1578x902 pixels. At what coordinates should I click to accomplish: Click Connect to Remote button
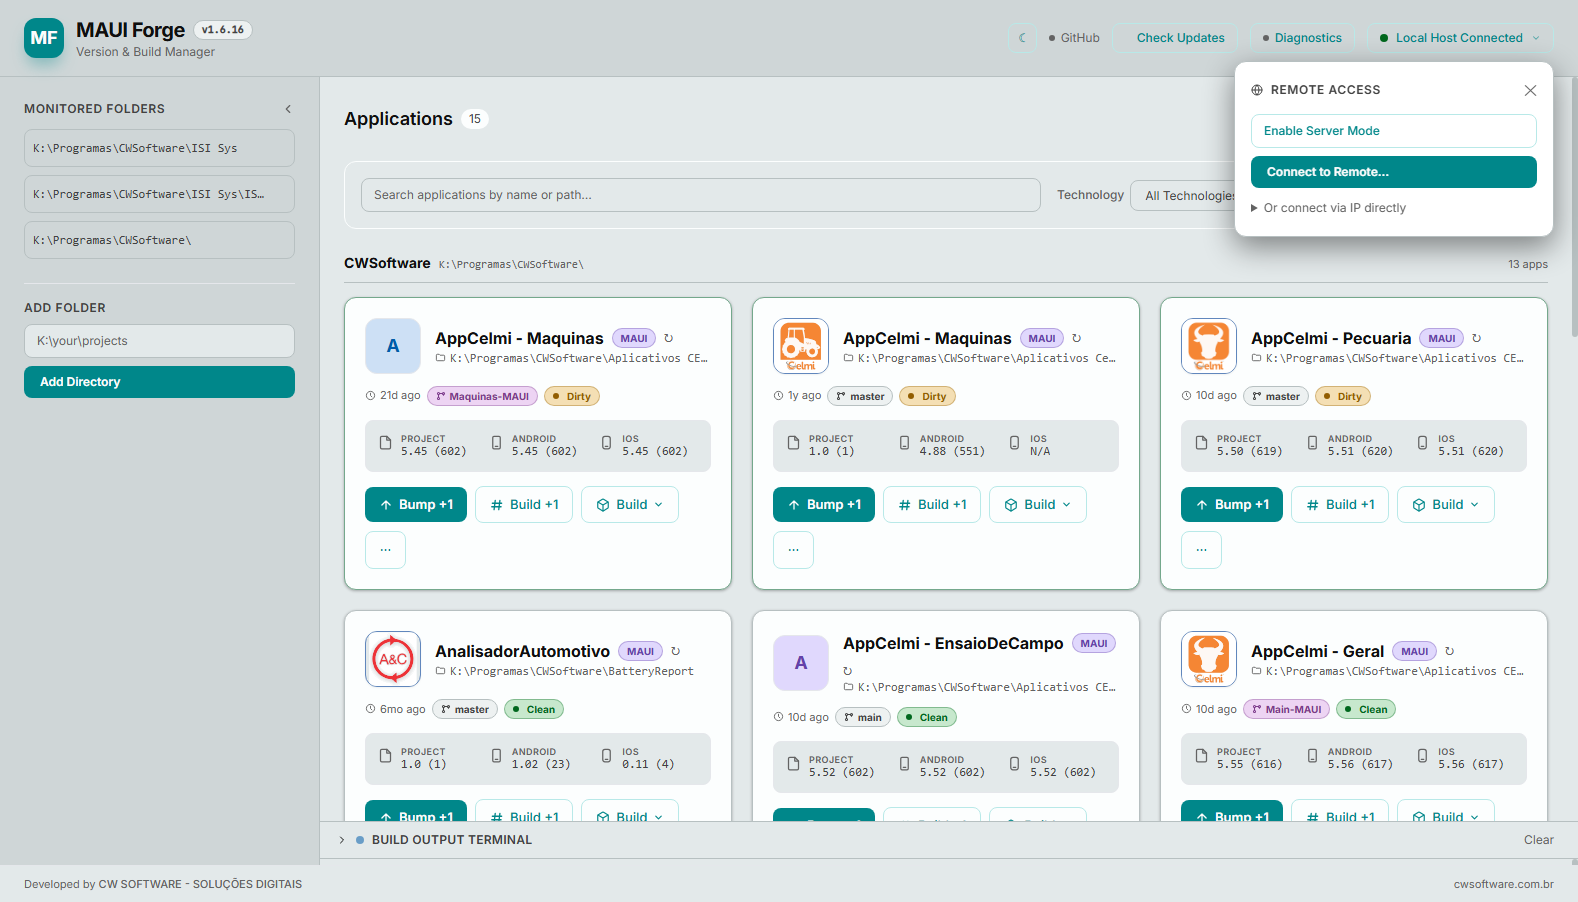pos(1393,172)
